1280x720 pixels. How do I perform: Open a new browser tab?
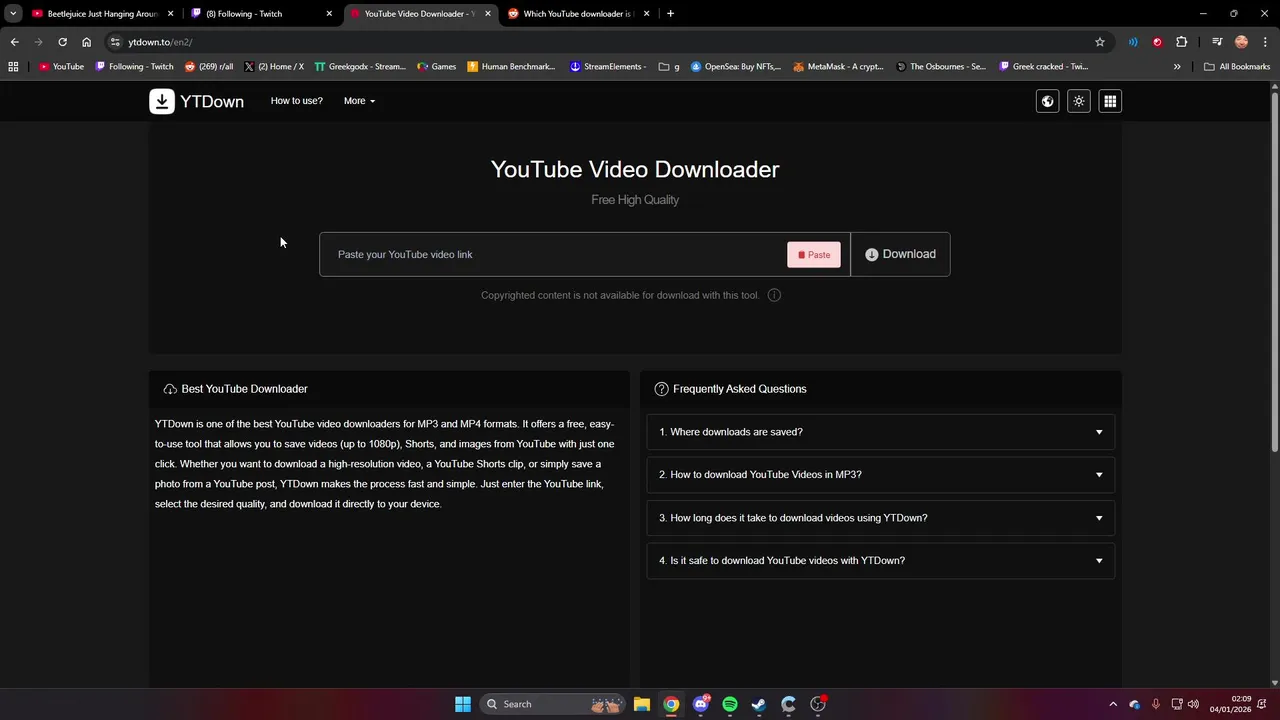(670, 14)
